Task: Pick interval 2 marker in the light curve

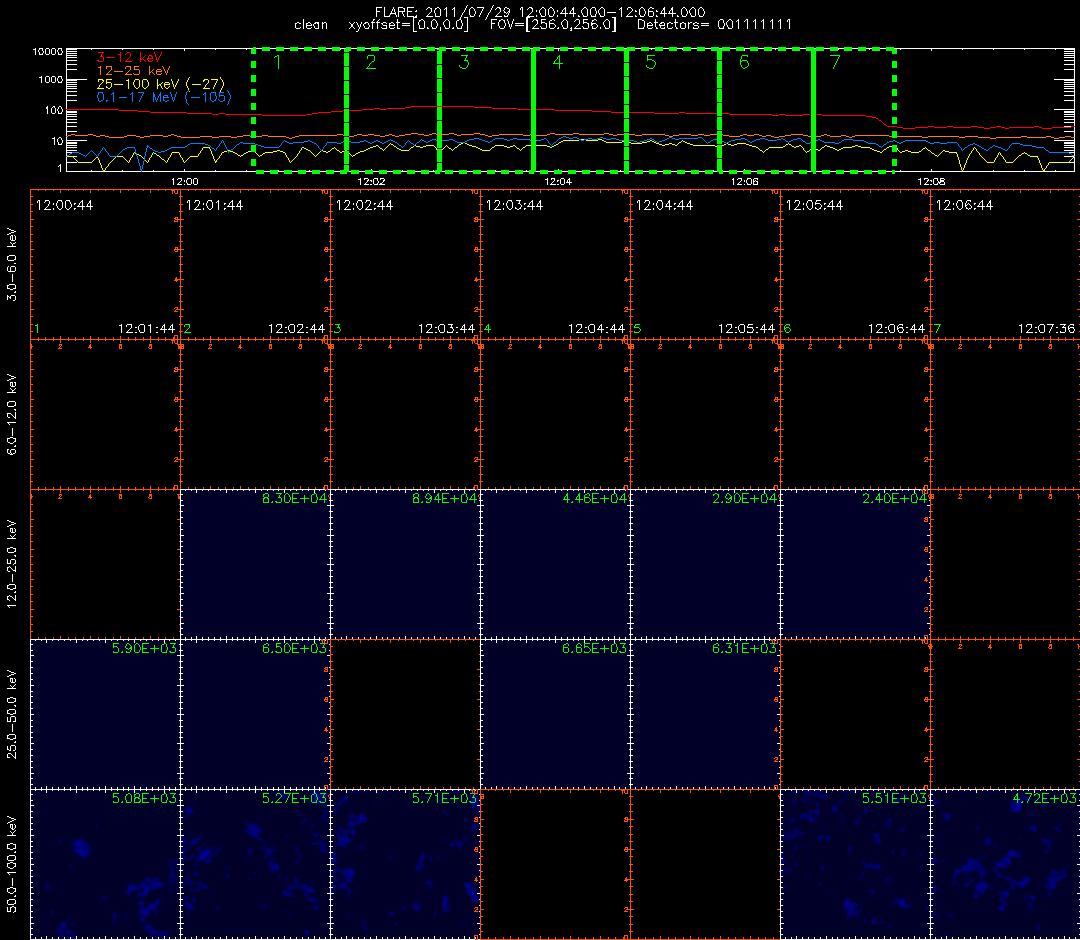Action: [371, 62]
